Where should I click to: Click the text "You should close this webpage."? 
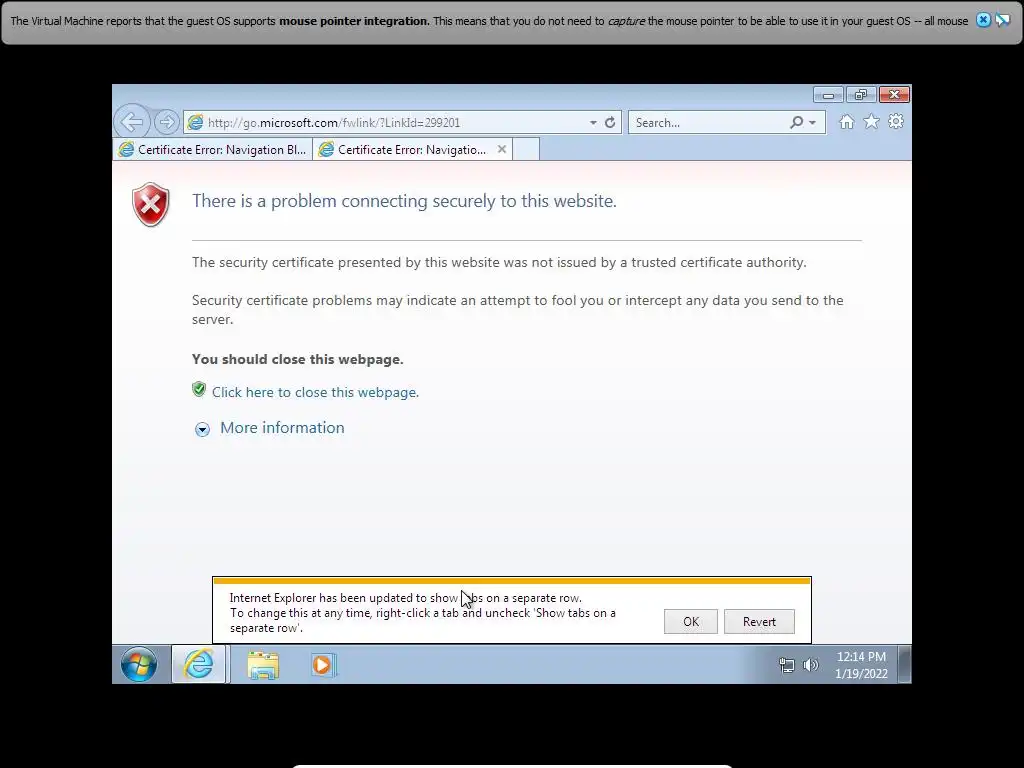coord(298,359)
